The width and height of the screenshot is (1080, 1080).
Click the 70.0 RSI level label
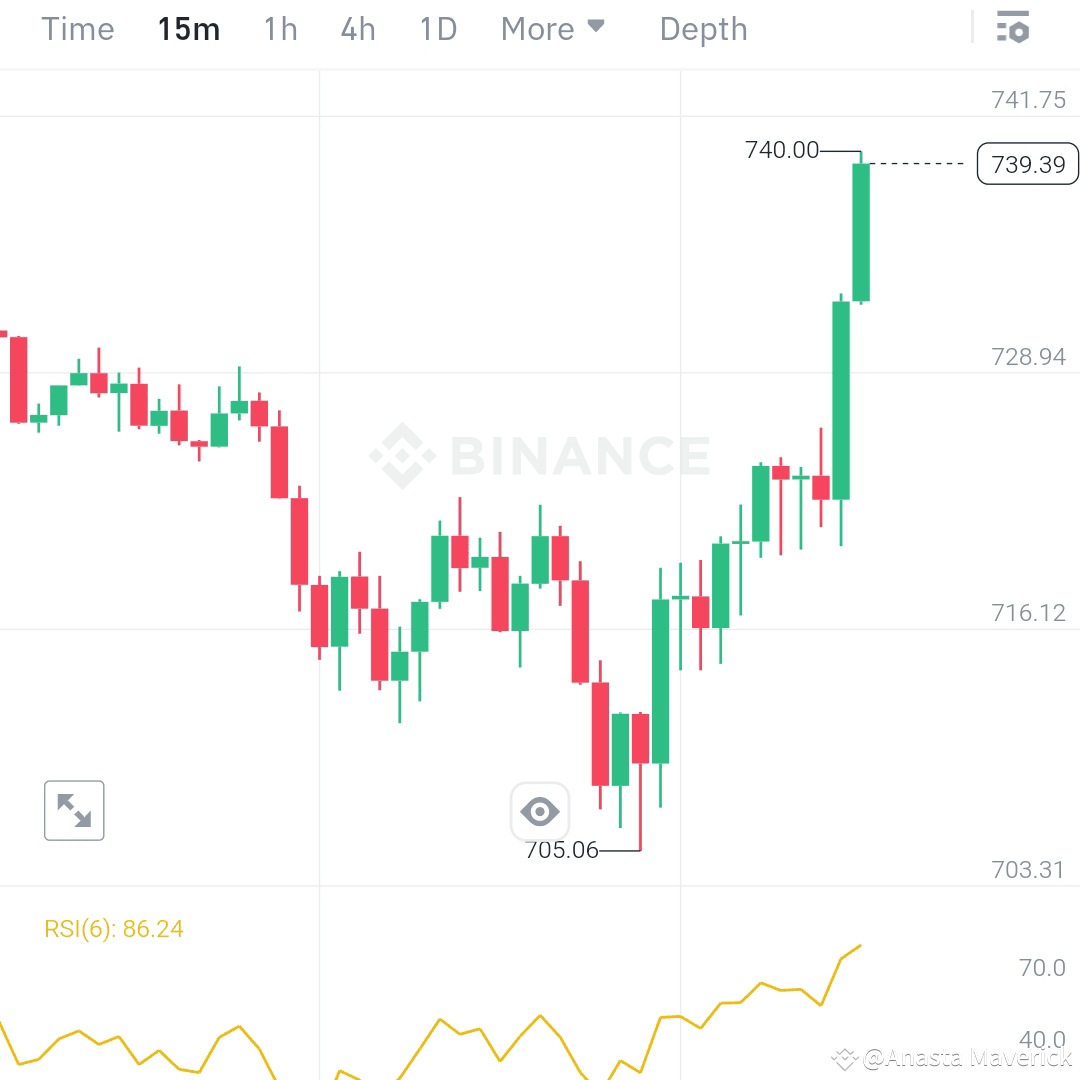point(1041,967)
